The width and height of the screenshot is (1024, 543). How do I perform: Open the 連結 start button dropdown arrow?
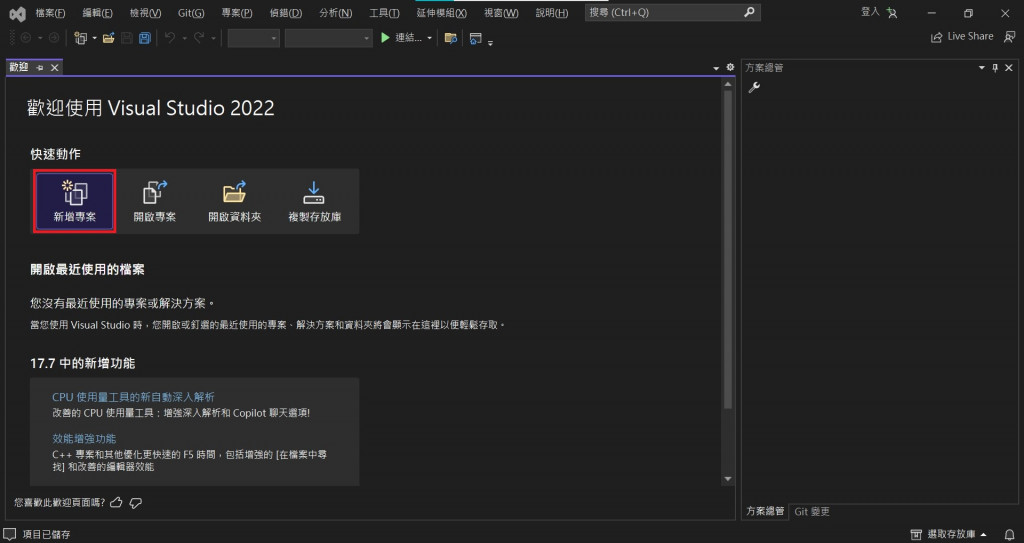click(x=430, y=39)
